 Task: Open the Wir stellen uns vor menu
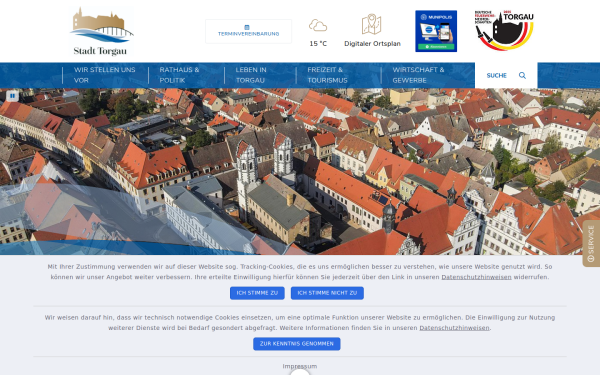pyautogui.click(x=104, y=75)
